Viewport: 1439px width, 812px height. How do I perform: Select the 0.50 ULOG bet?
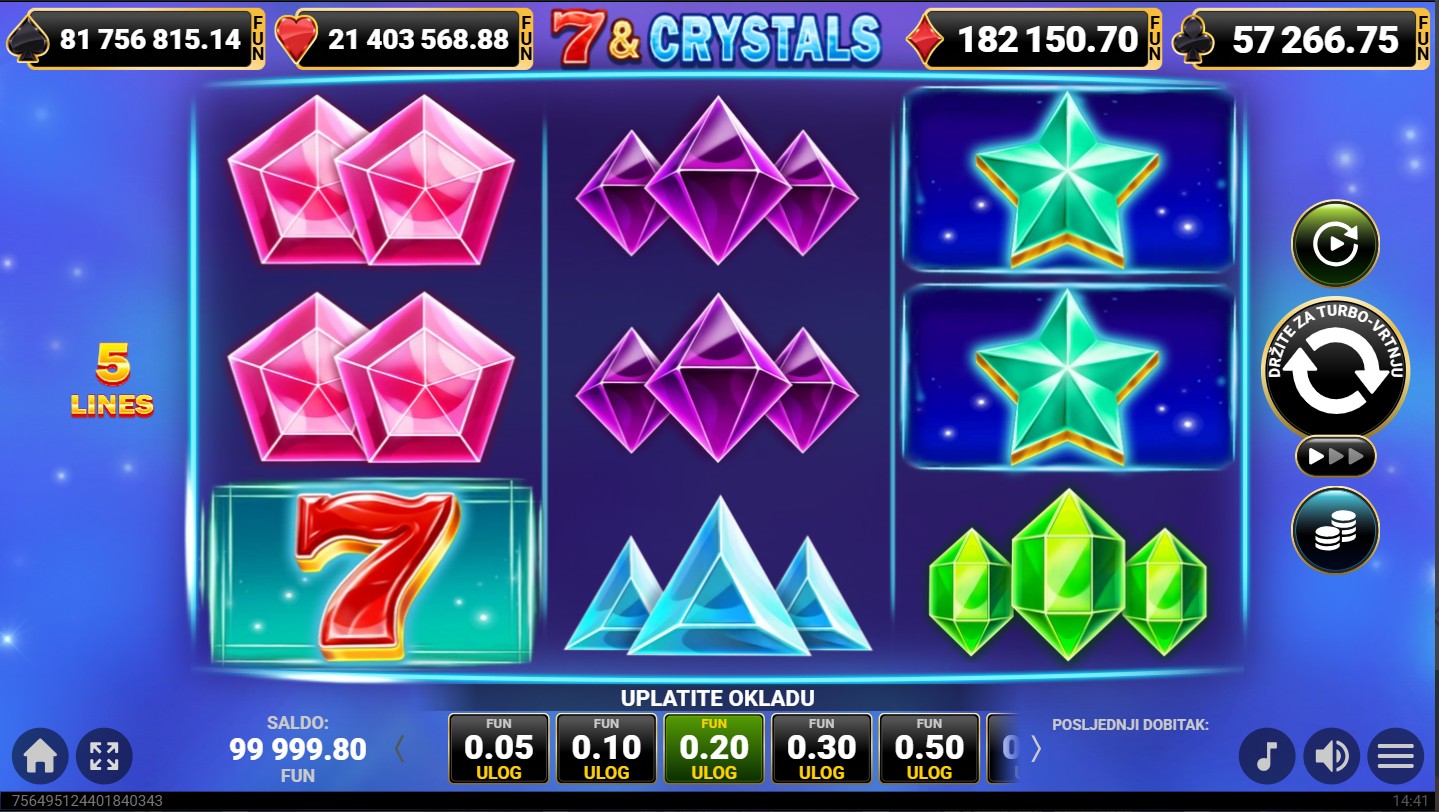coord(929,748)
